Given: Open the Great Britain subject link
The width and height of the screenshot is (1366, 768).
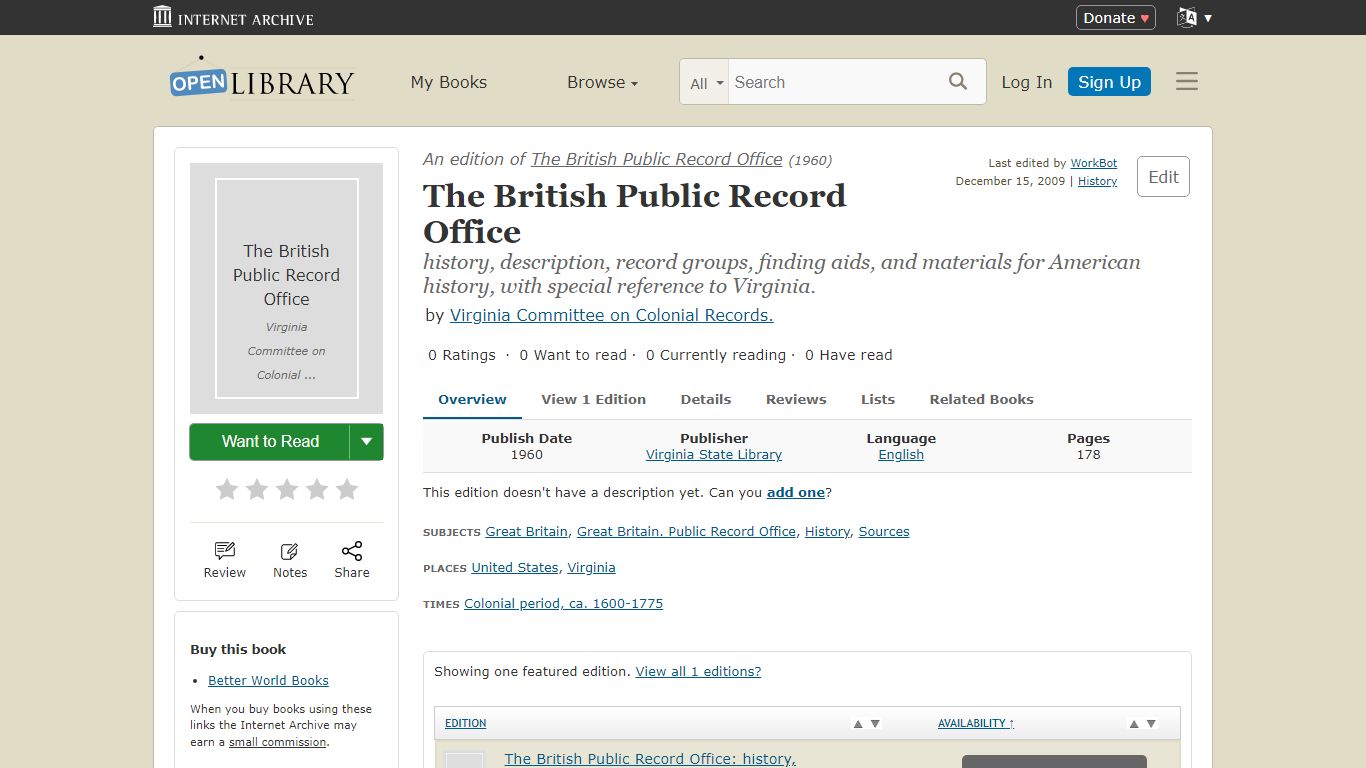Looking at the screenshot, I should [x=527, y=532].
